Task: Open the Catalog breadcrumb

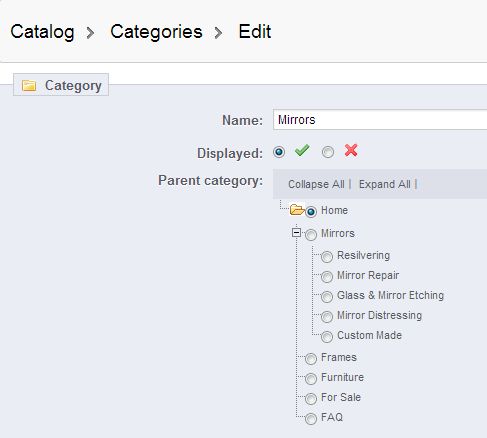Action: click(42, 32)
